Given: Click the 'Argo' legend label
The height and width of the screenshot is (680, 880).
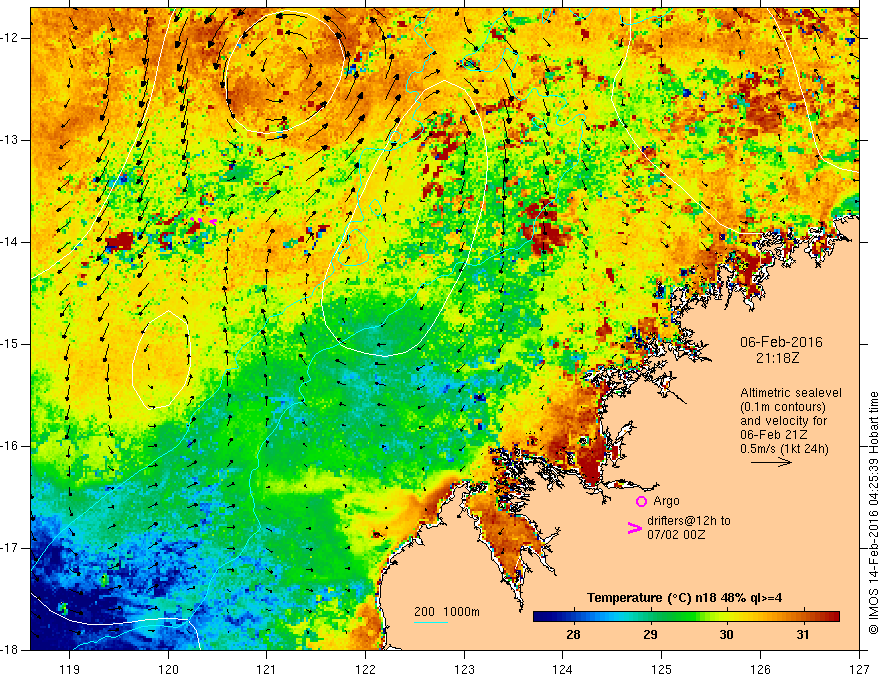Looking at the screenshot, I should 666,501.
